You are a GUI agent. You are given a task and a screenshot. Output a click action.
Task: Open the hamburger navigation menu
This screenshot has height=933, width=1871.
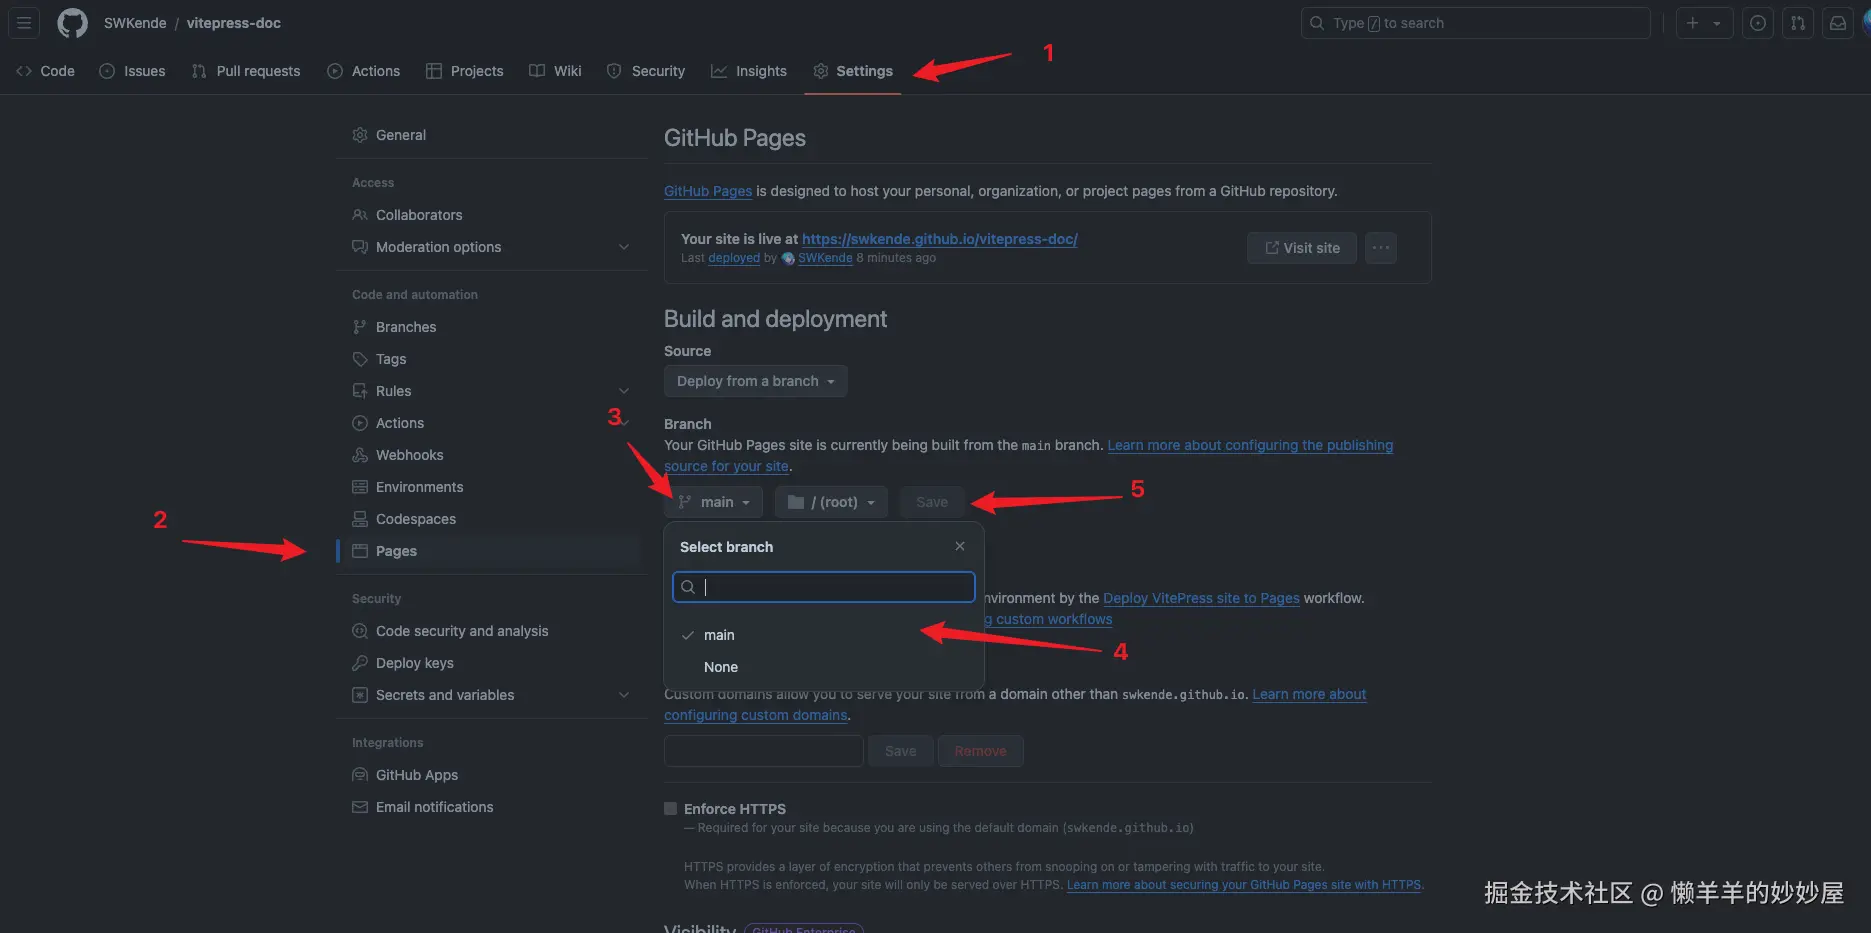(x=24, y=23)
